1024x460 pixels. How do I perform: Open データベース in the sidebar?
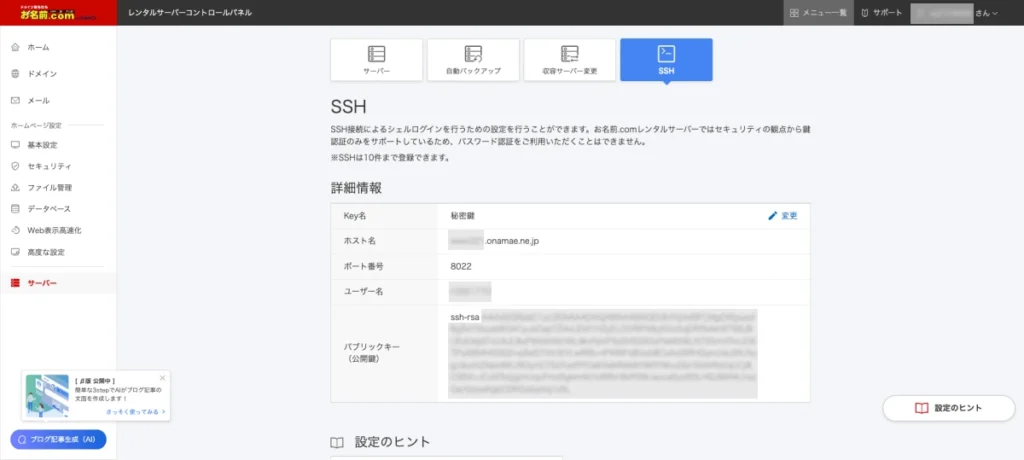pos(48,209)
